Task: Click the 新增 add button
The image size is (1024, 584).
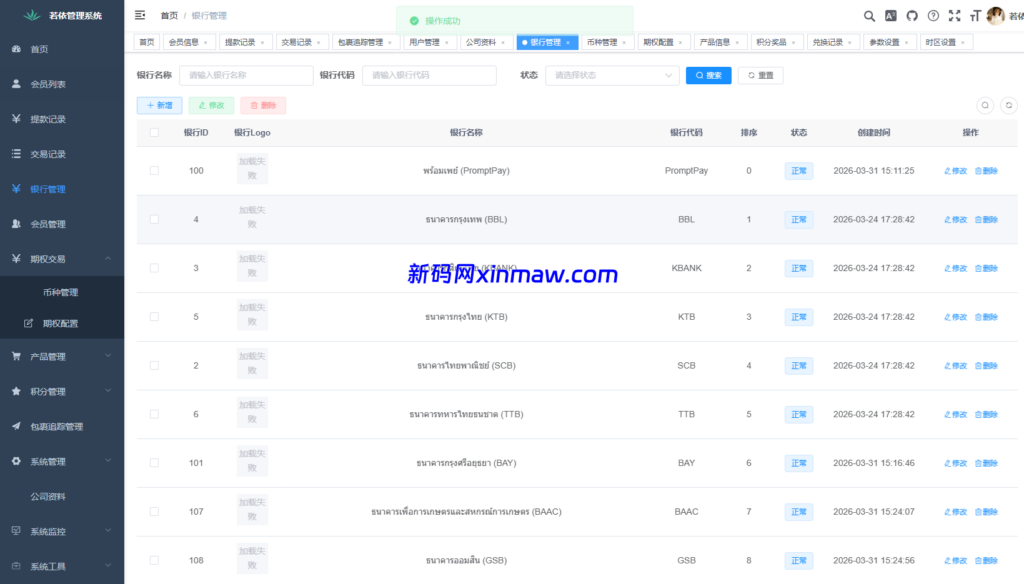Action: [159, 105]
